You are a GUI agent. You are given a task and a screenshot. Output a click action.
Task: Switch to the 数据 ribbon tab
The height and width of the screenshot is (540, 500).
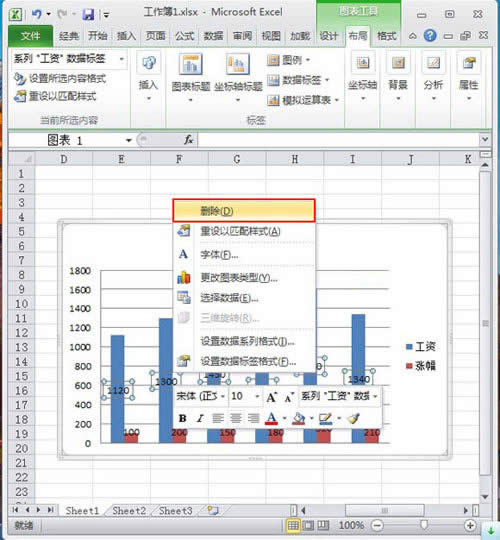click(213, 36)
